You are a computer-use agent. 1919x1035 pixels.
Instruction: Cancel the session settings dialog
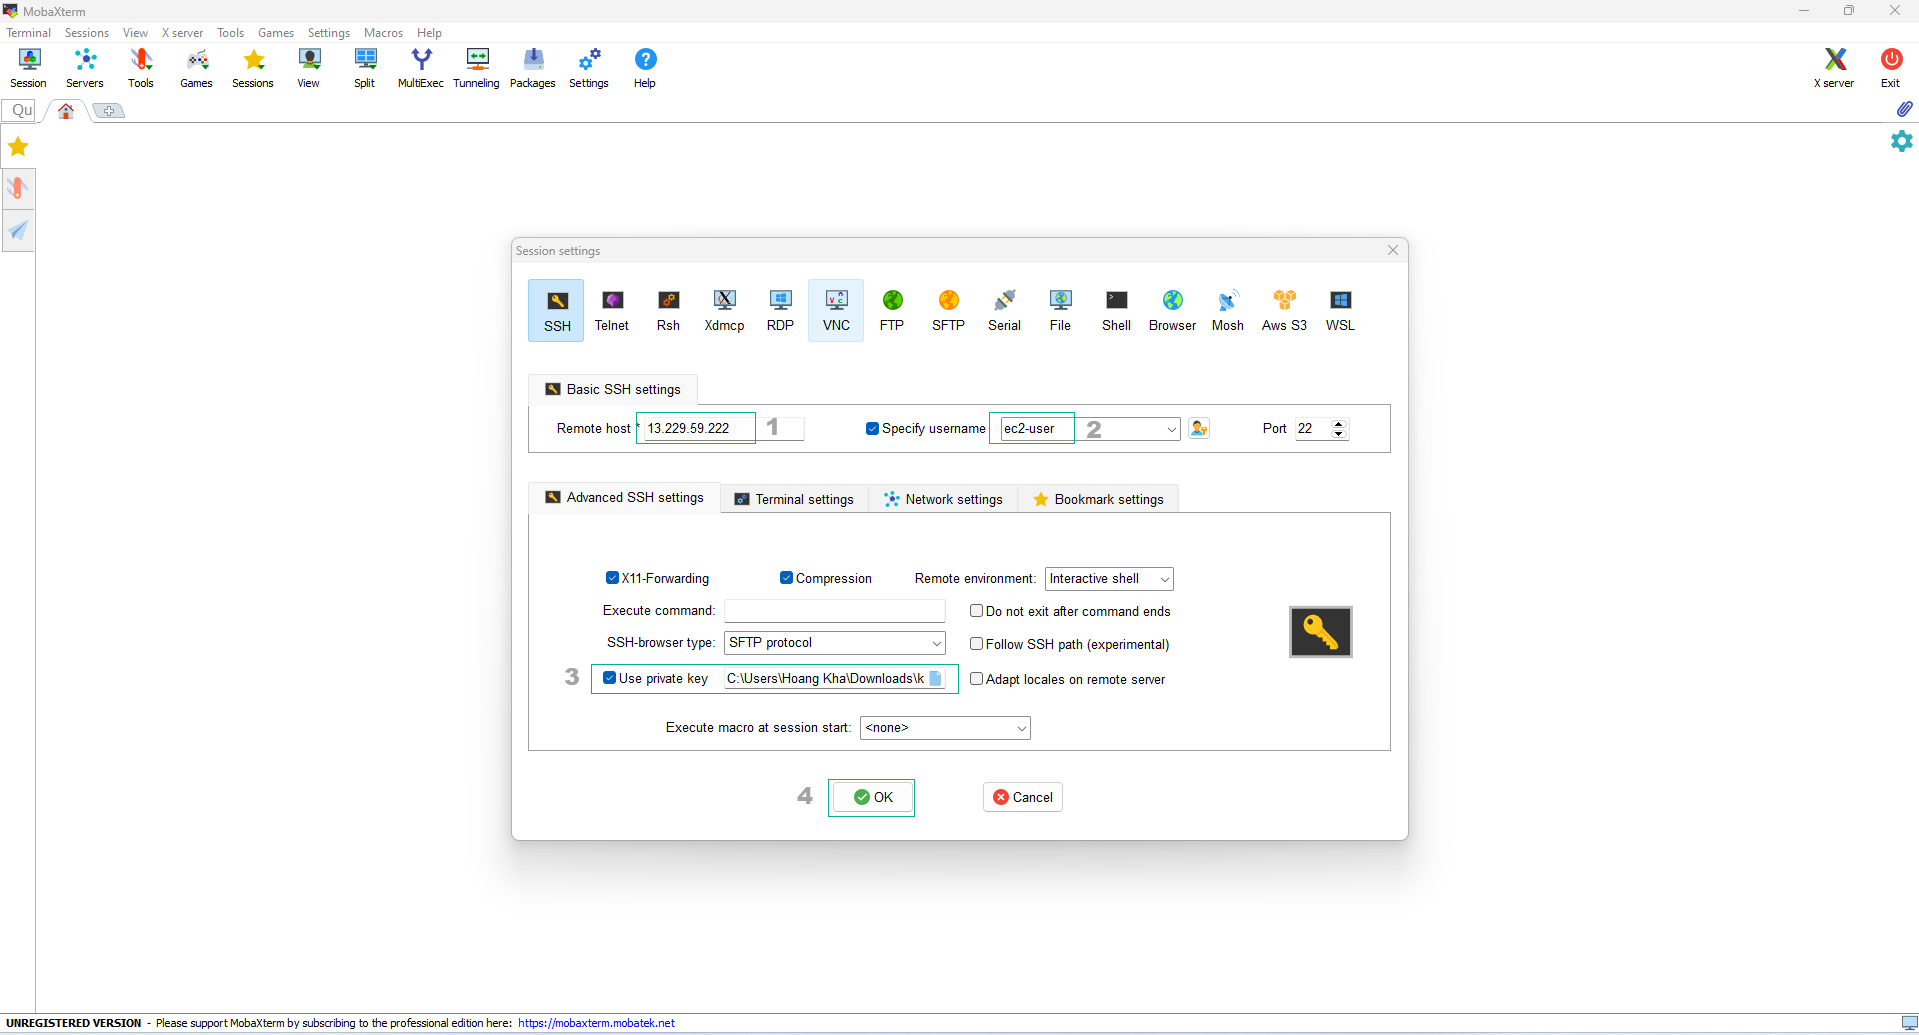point(1023,797)
